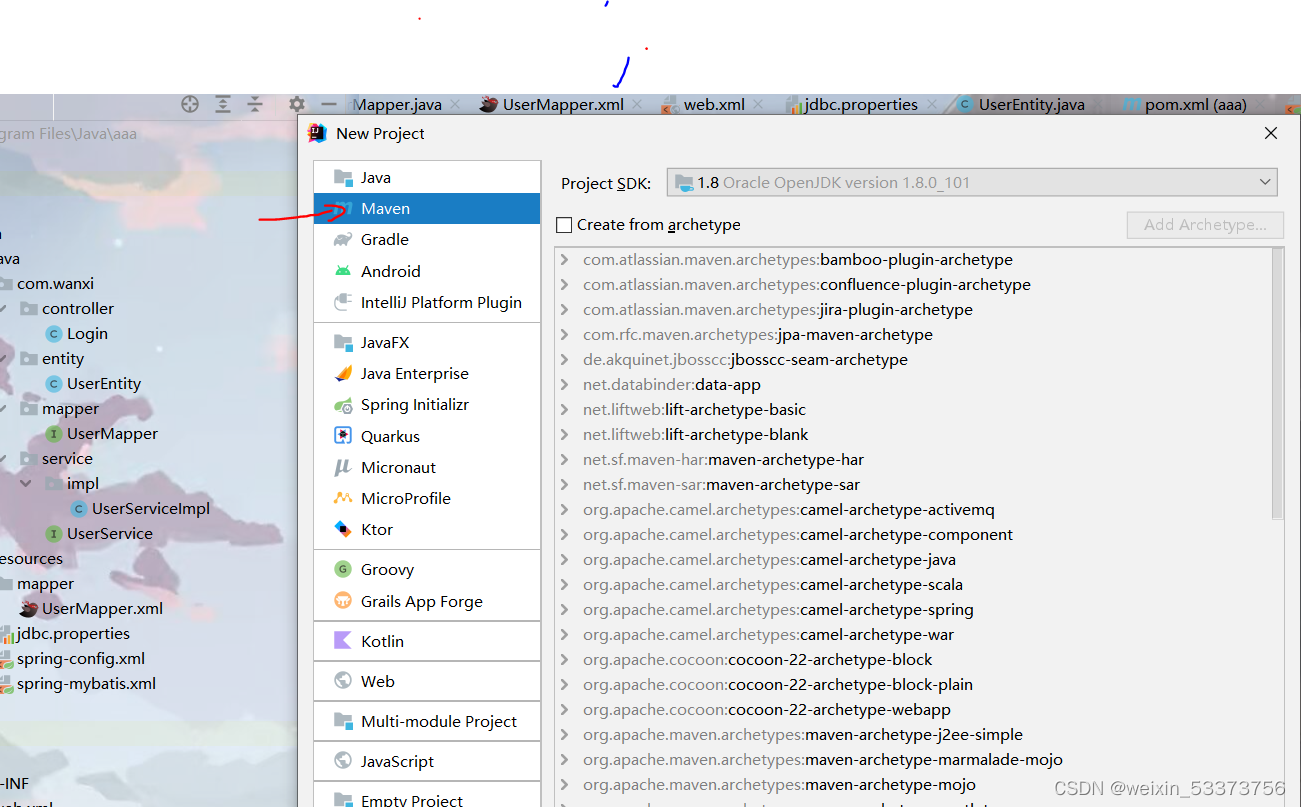Click Collapse All icon in project toolbar
The height and width of the screenshot is (807, 1301).
point(255,104)
